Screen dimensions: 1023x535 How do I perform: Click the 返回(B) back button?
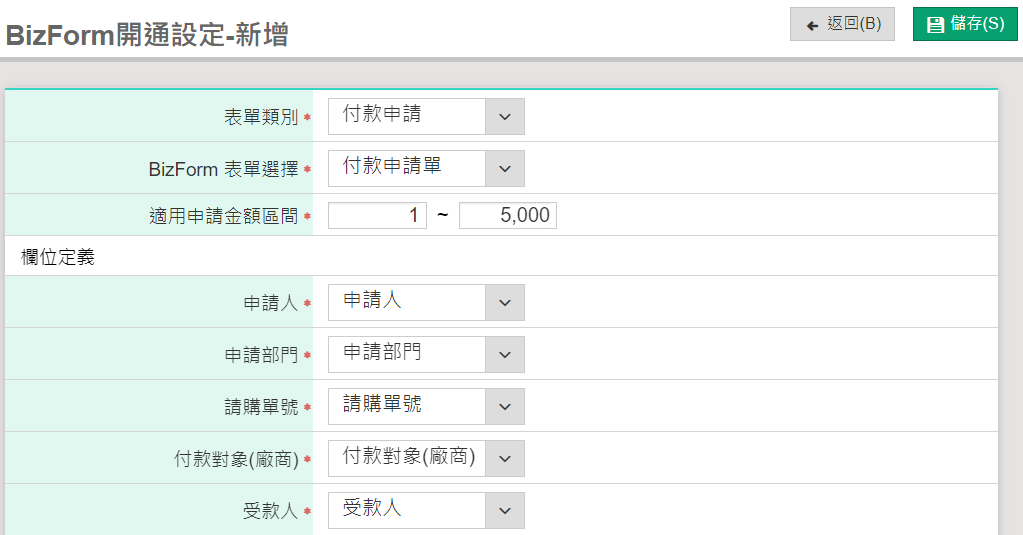pos(842,24)
